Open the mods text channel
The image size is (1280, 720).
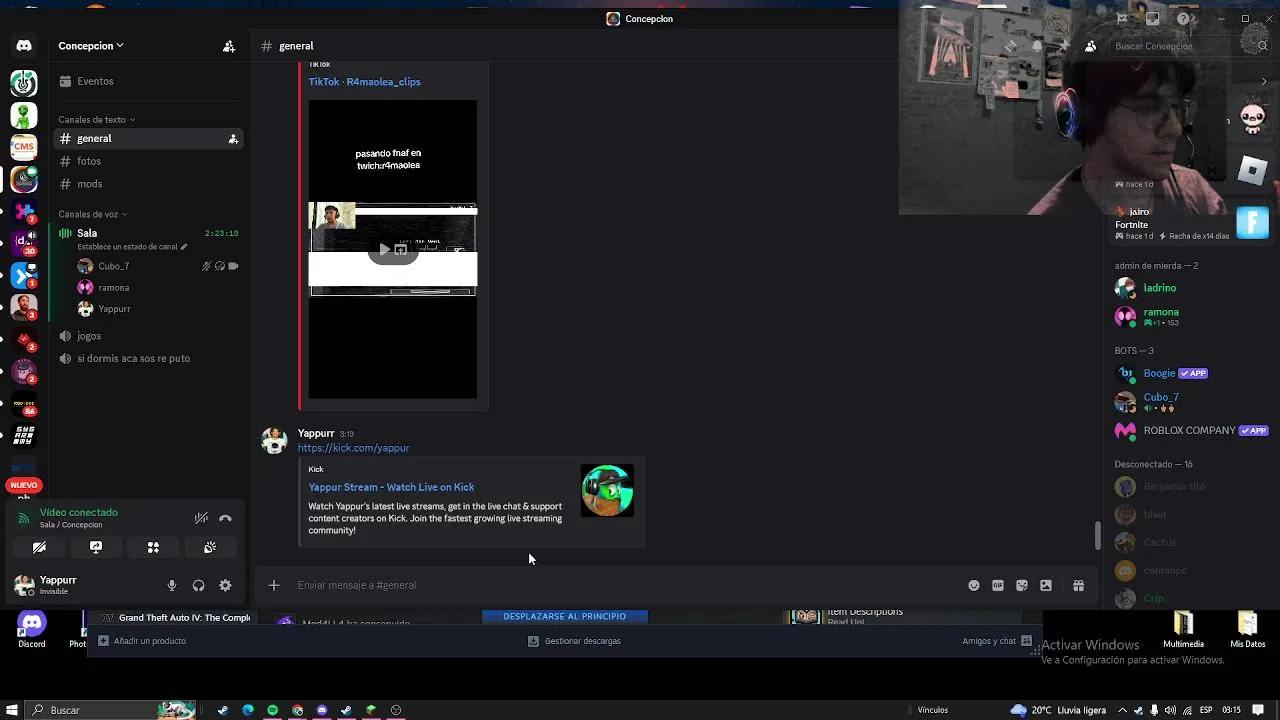coord(90,184)
